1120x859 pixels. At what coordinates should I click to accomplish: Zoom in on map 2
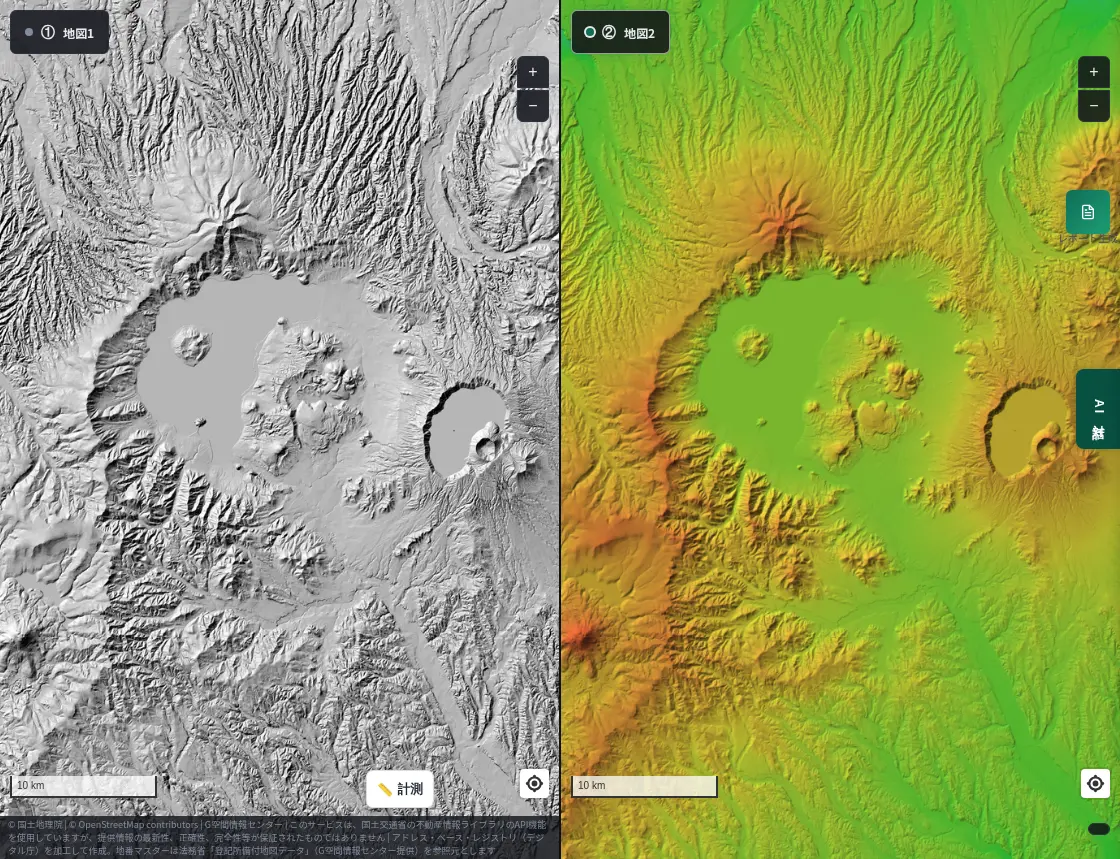pyautogui.click(x=1094, y=72)
